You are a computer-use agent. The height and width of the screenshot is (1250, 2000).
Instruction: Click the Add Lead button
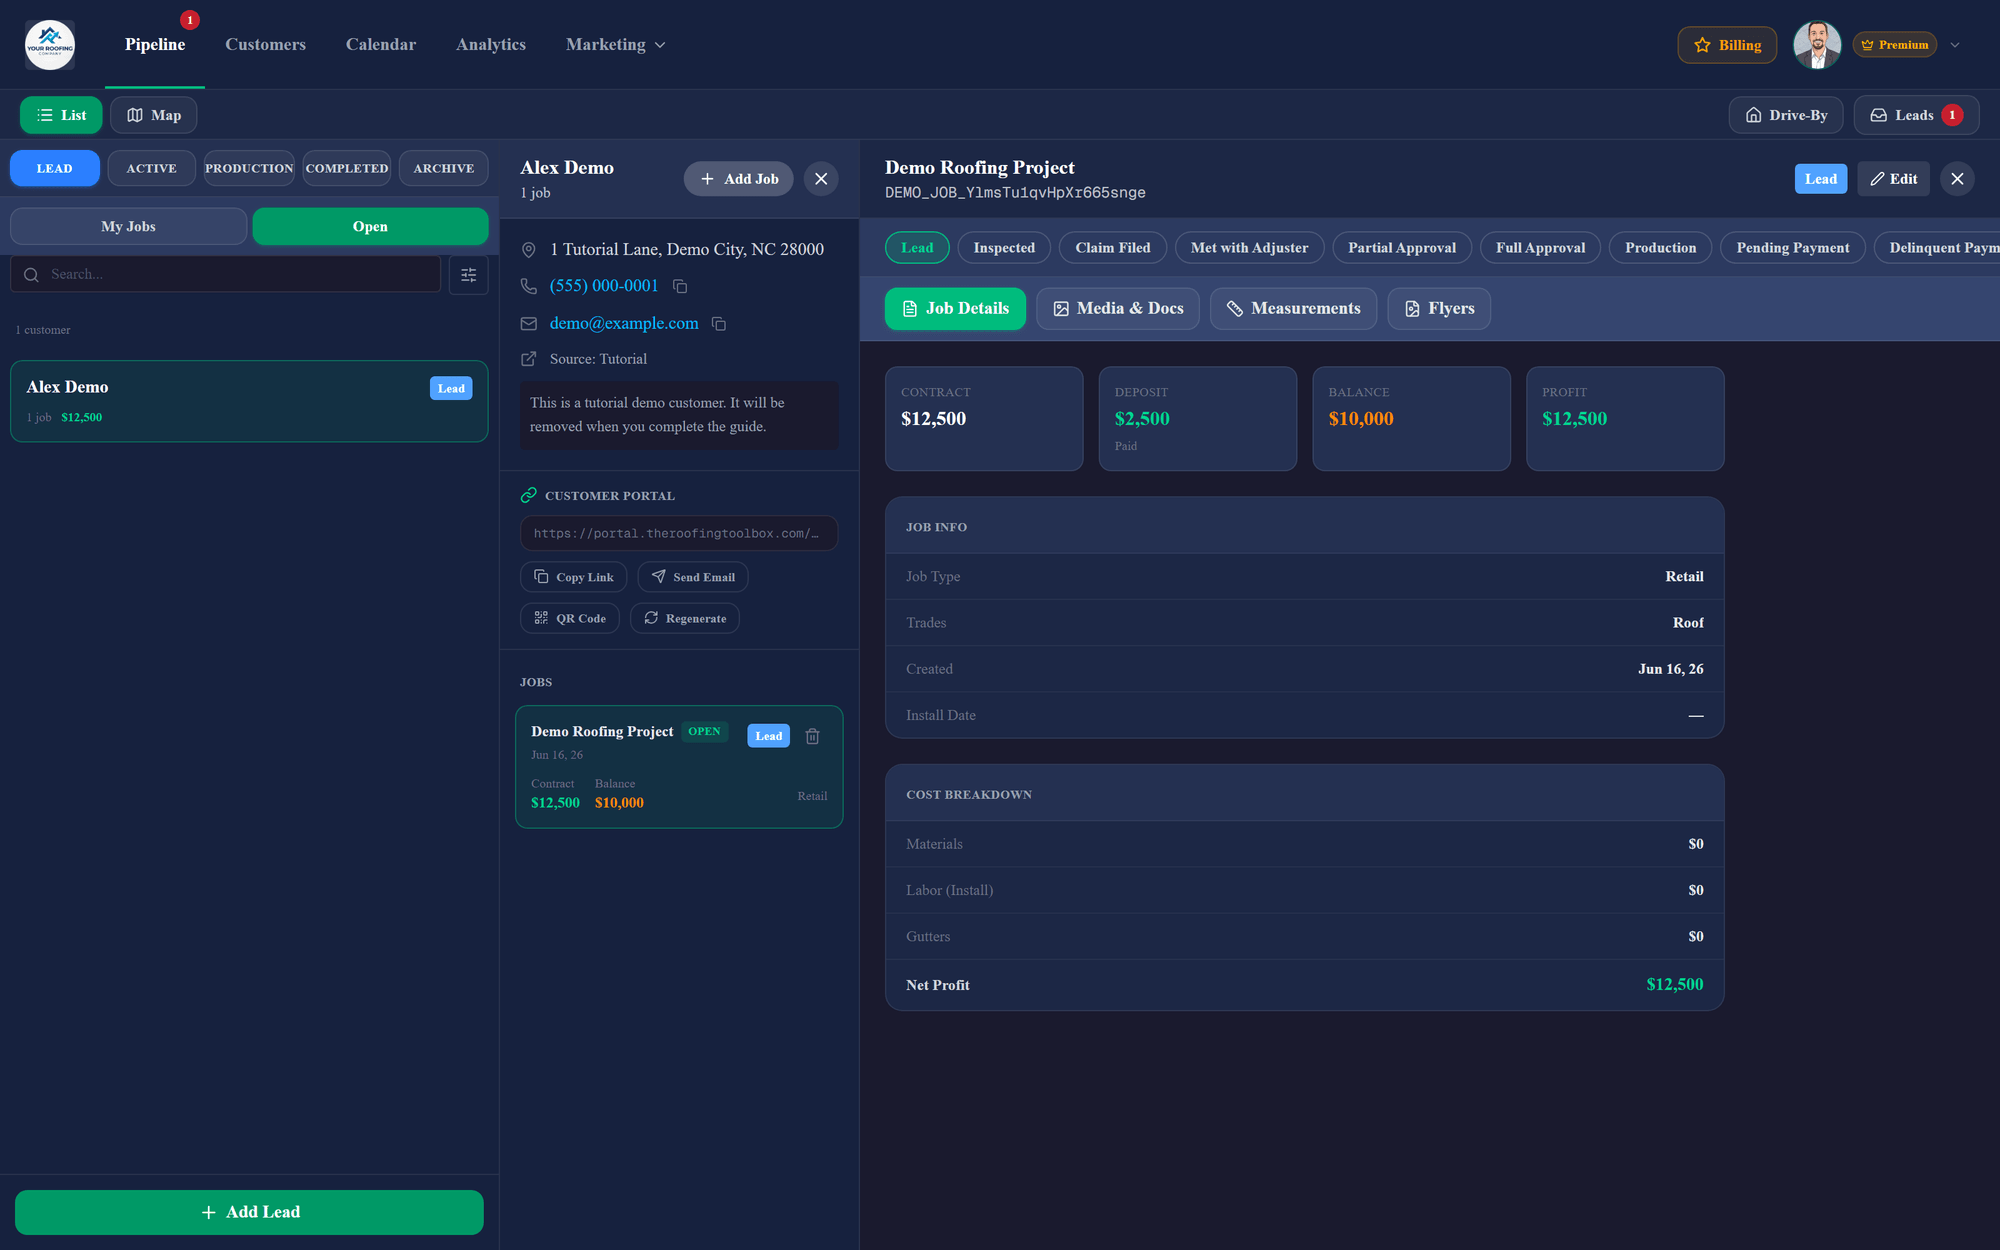click(x=249, y=1212)
